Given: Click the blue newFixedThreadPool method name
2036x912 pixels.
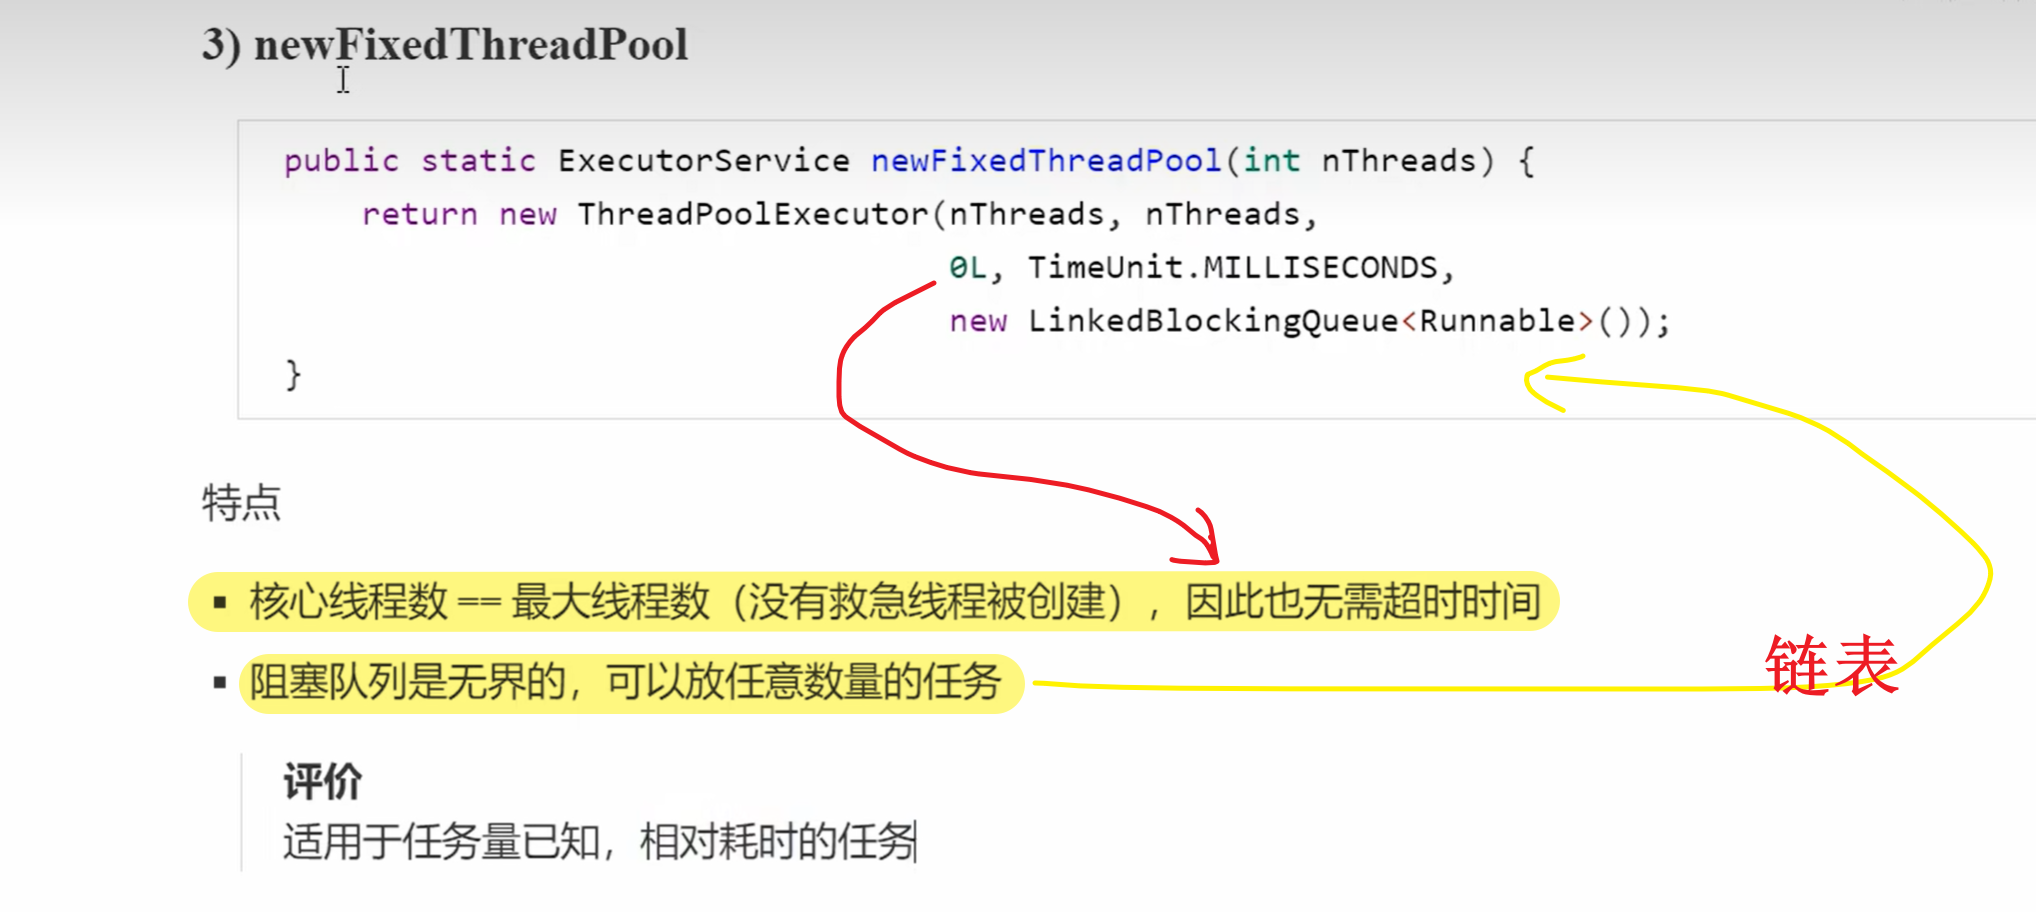Looking at the screenshot, I should pos(1046,161).
